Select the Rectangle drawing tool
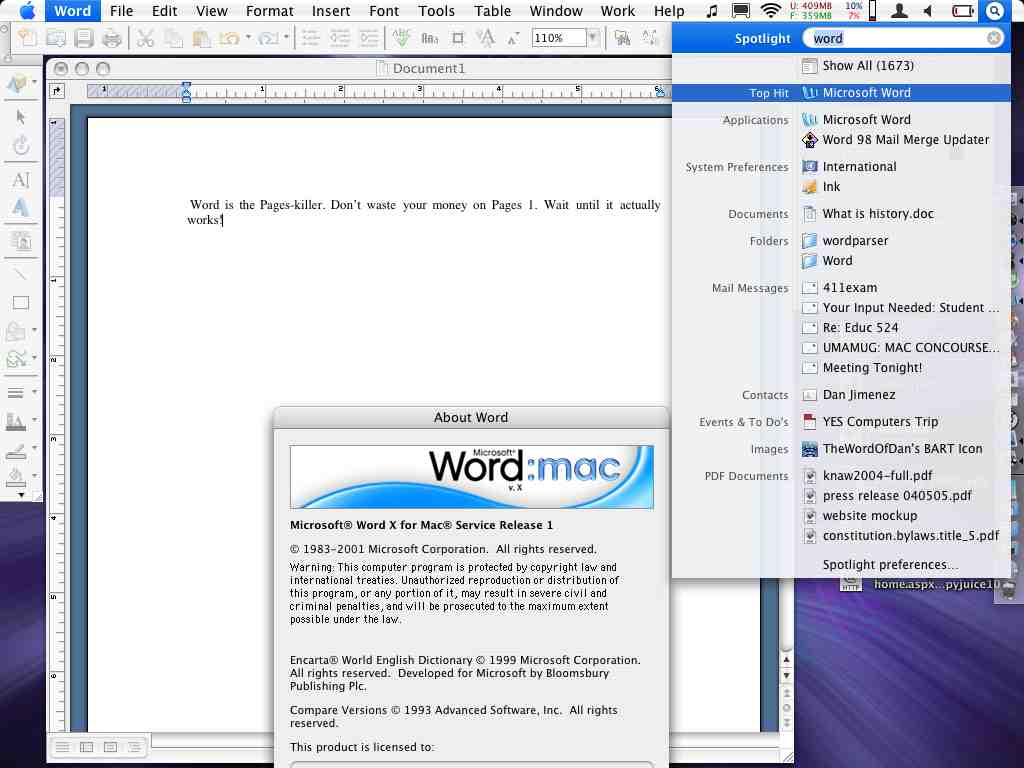Viewport: 1024px width, 768px height. 20,303
